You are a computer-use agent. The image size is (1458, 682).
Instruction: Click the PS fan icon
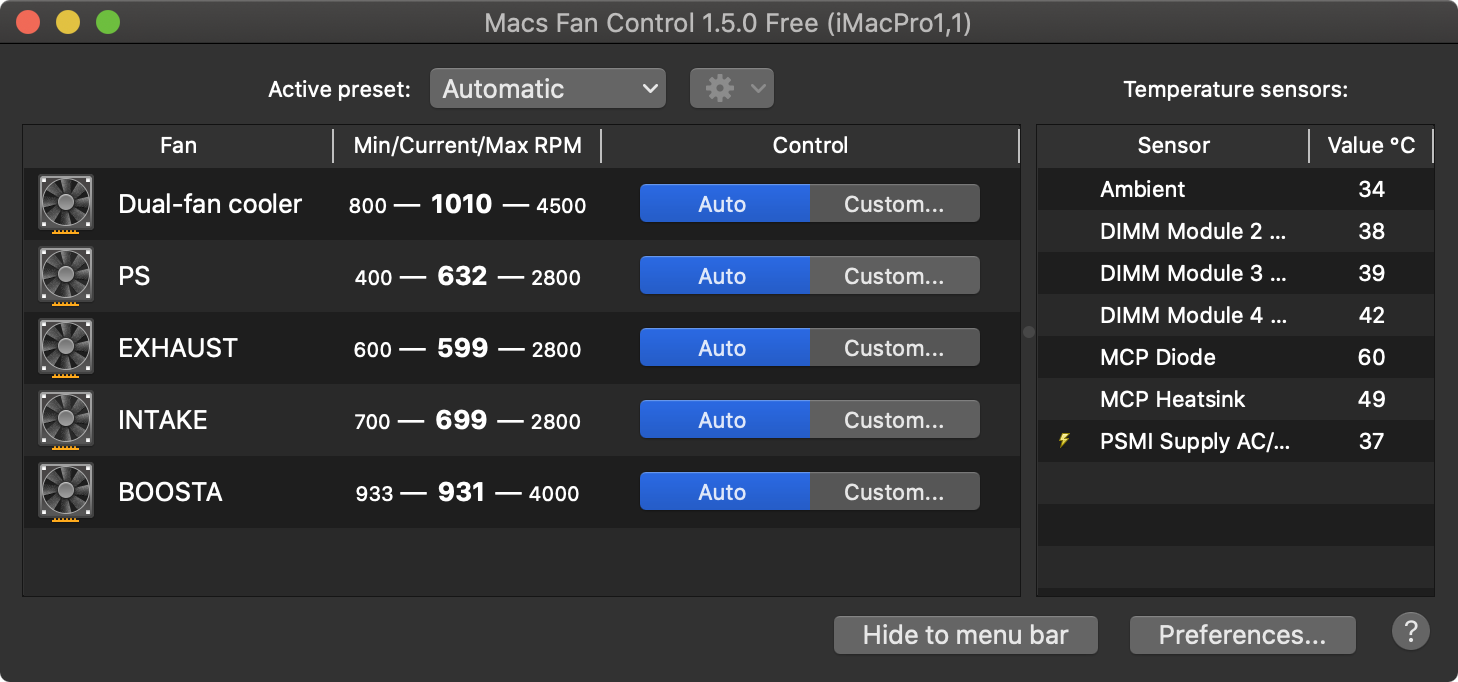coord(66,276)
